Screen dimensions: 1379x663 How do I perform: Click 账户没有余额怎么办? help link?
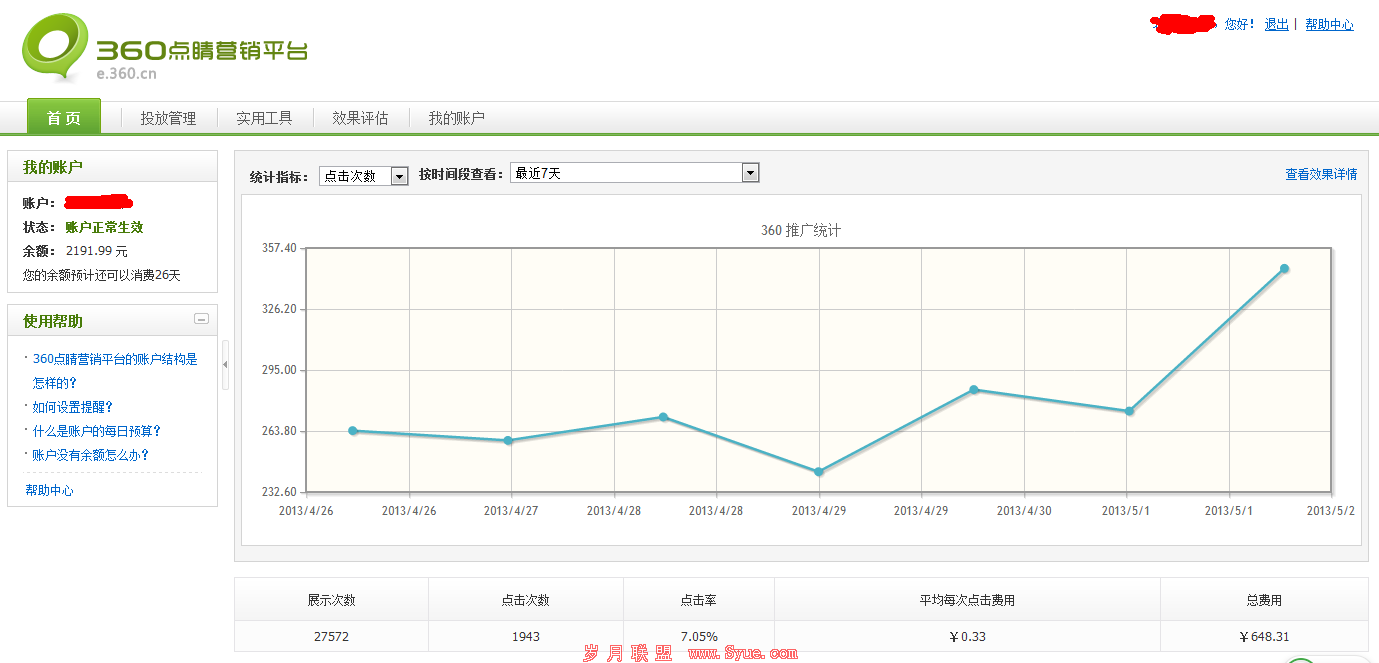tap(91, 455)
